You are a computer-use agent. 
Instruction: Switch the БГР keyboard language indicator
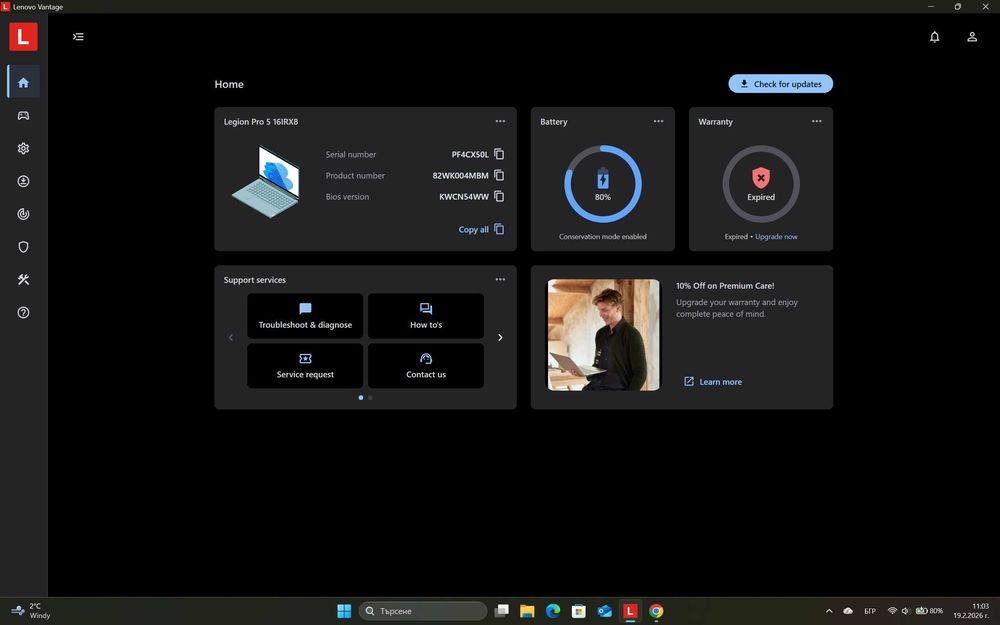tap(870, 611)
